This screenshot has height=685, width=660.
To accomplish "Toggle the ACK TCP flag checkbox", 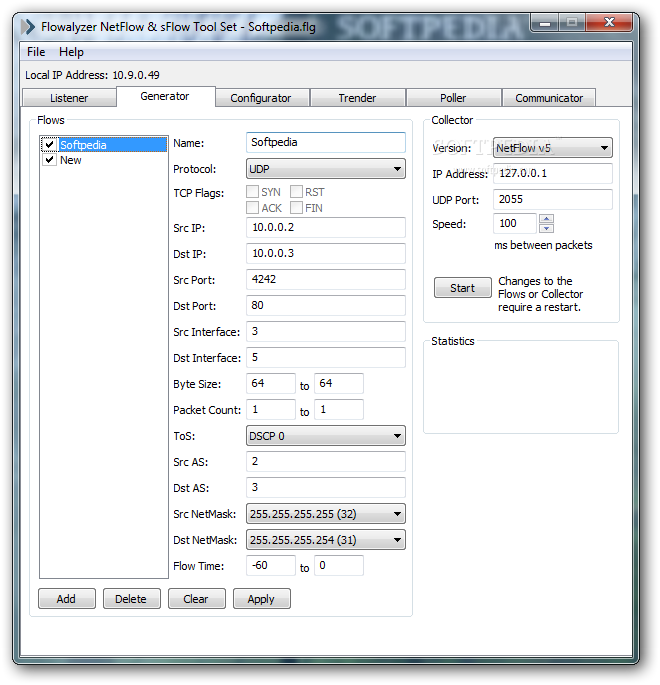I will tap(252, 208).
